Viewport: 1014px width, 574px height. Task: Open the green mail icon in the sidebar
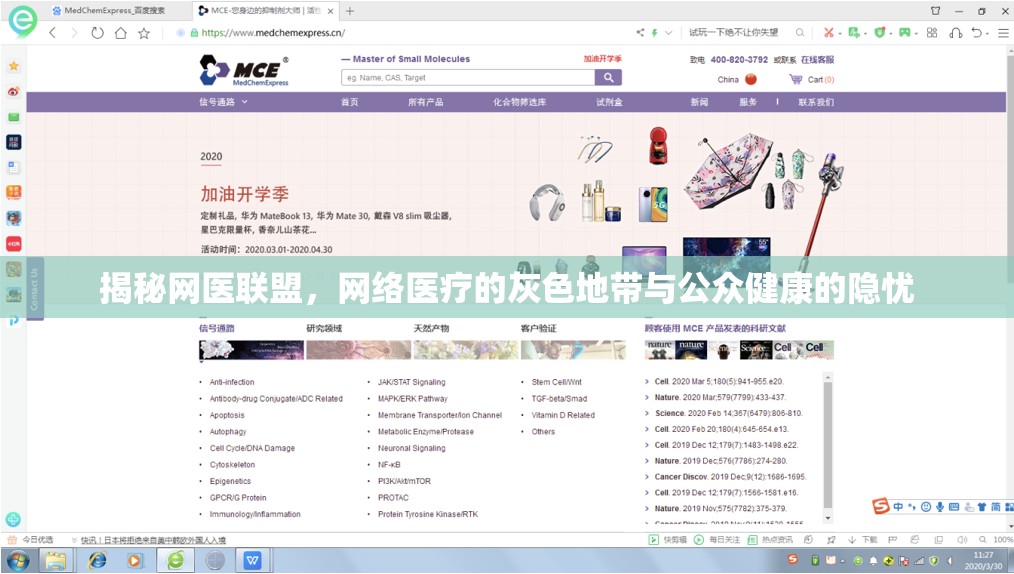14,117
